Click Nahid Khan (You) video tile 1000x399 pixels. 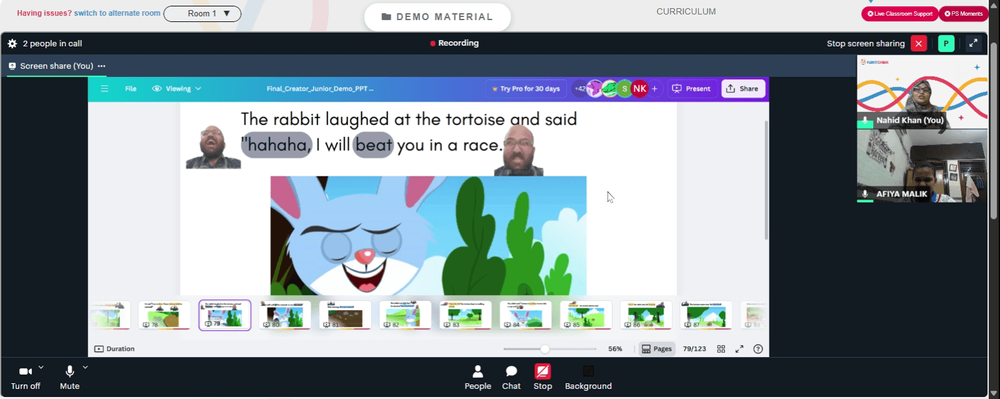(x=922, y=92)
